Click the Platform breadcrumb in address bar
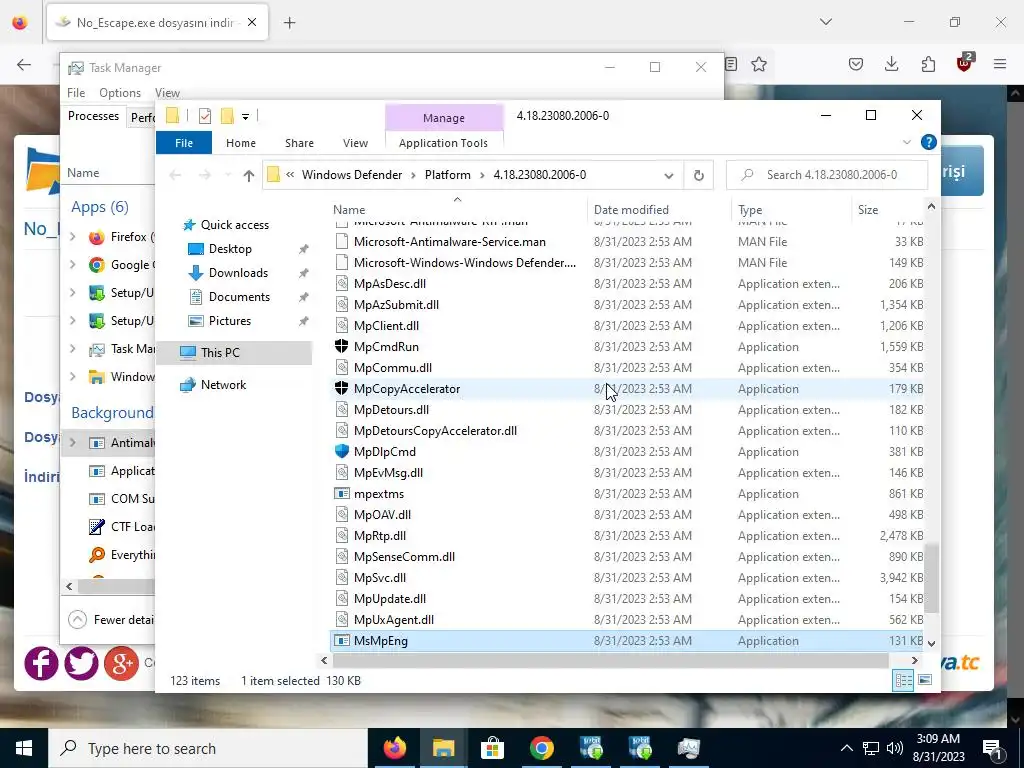 pos(447,175)
